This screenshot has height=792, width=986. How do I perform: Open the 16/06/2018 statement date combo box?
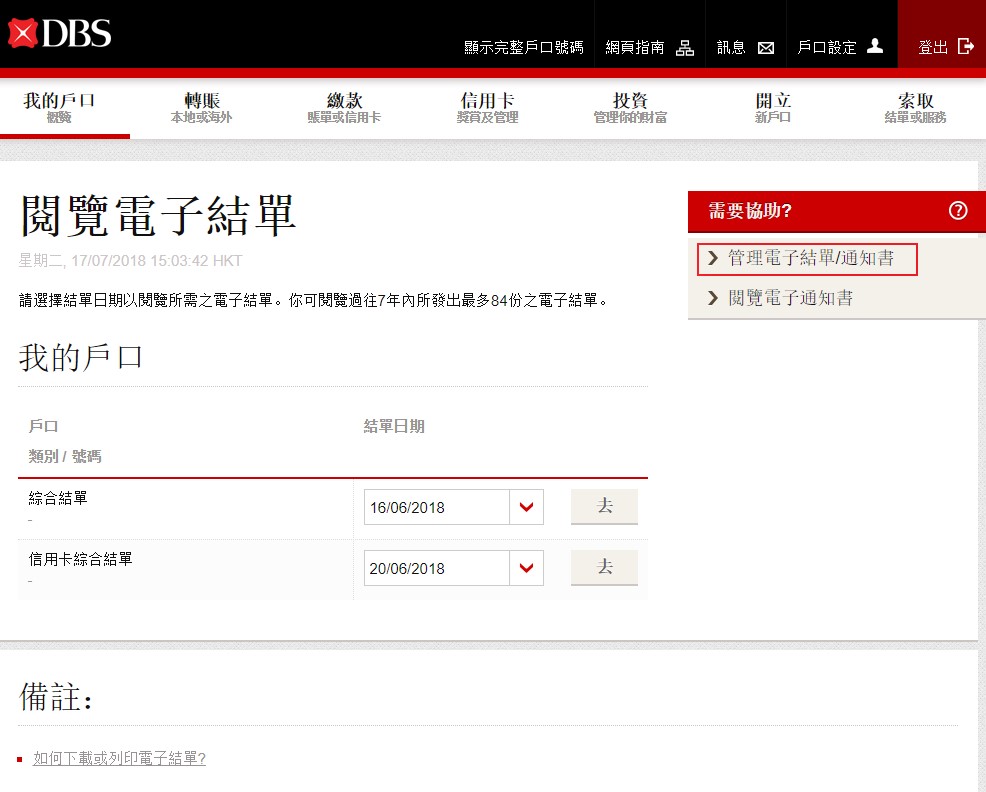(437, 507)
